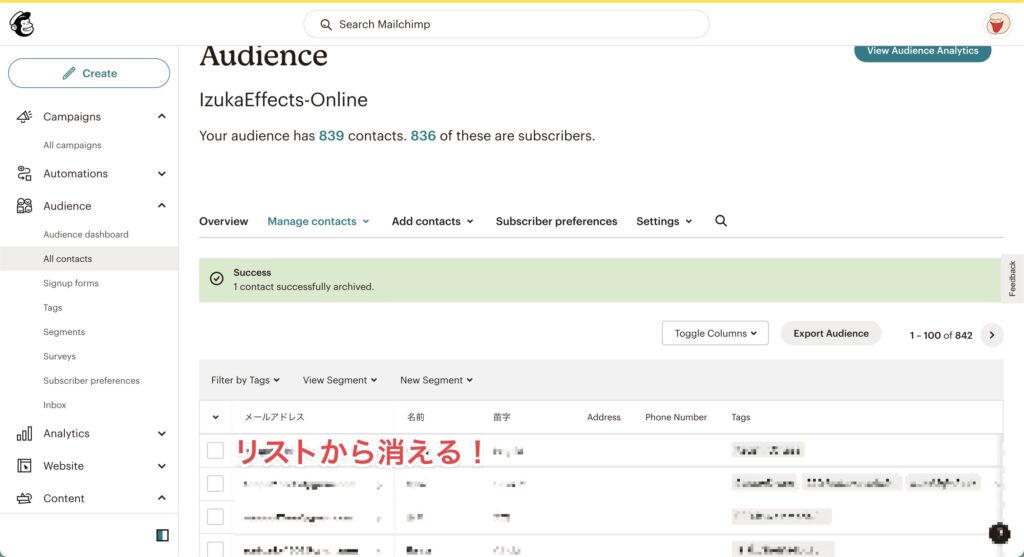Click the Tags column header in table
This screenshot has width=1024, height=557.
point(741,417)
